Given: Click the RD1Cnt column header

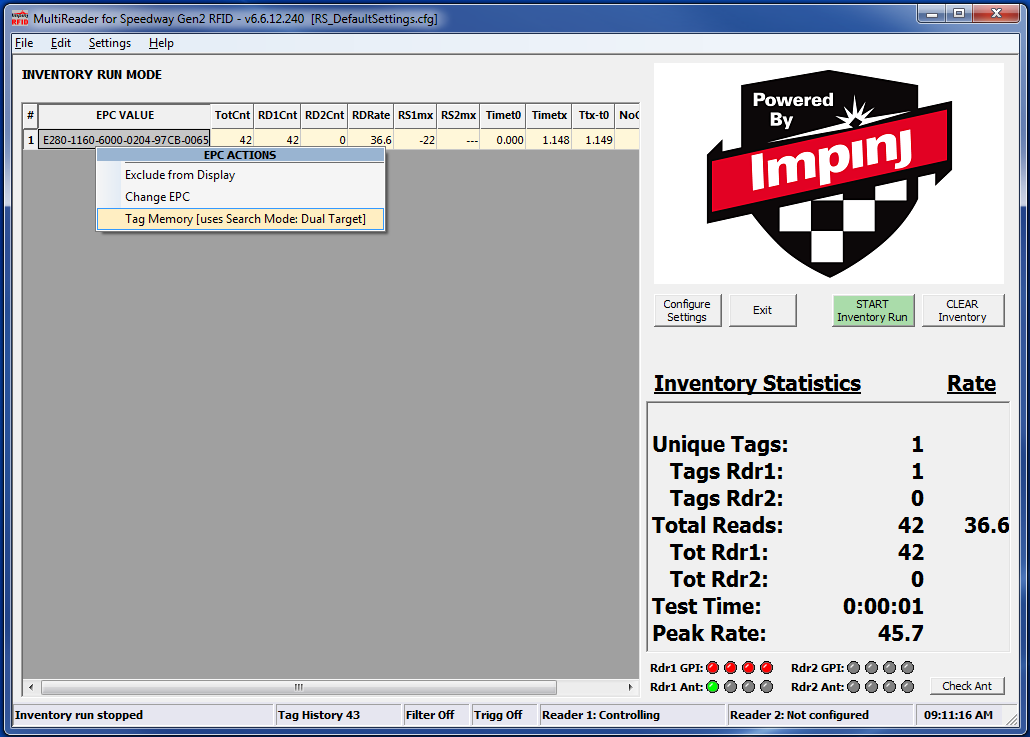Looking at the screenshot, I should [277, 116].
